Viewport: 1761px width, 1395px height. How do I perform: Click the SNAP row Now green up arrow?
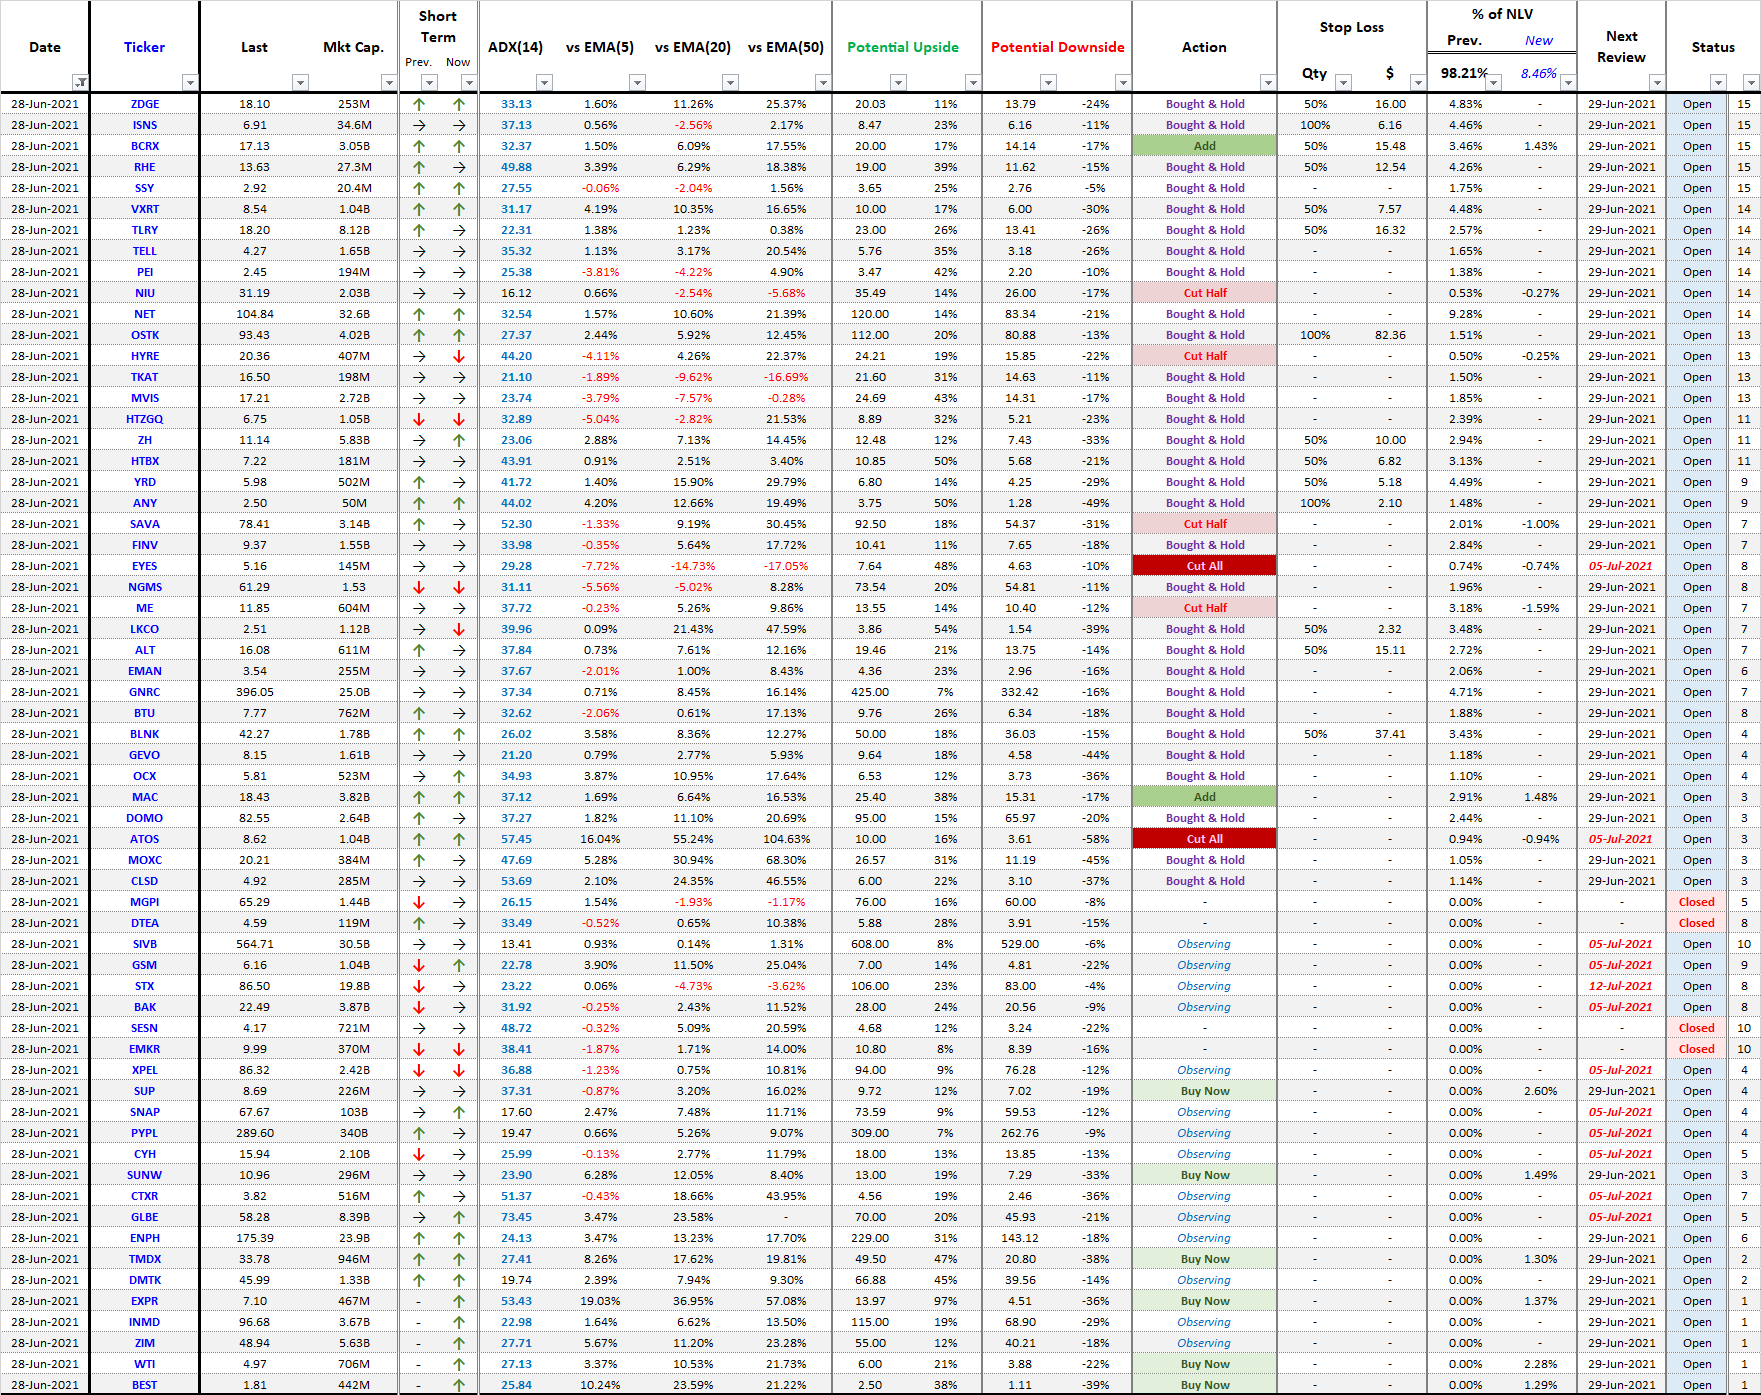[459, 1112]
